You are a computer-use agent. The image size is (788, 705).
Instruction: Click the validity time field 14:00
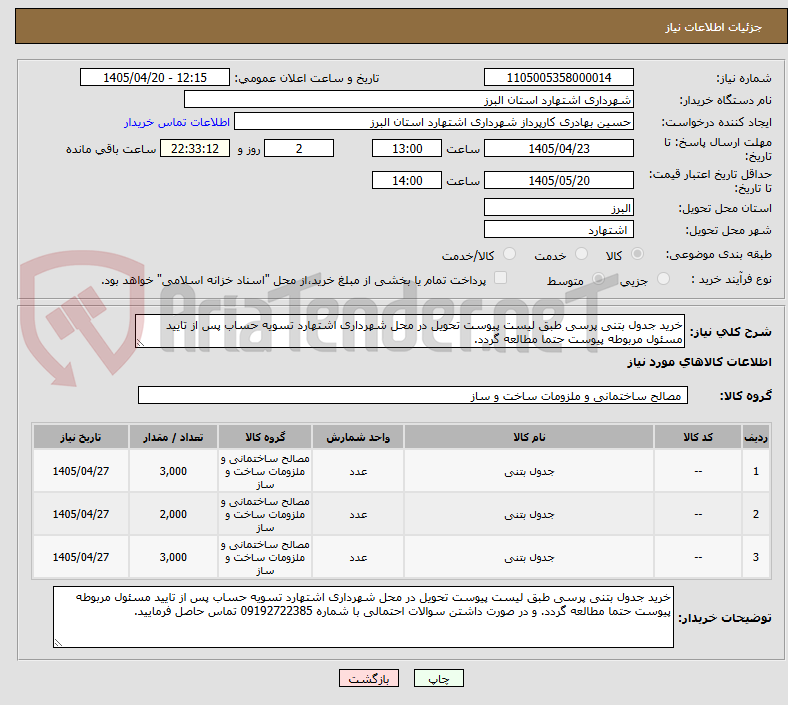tap(407, 180)
